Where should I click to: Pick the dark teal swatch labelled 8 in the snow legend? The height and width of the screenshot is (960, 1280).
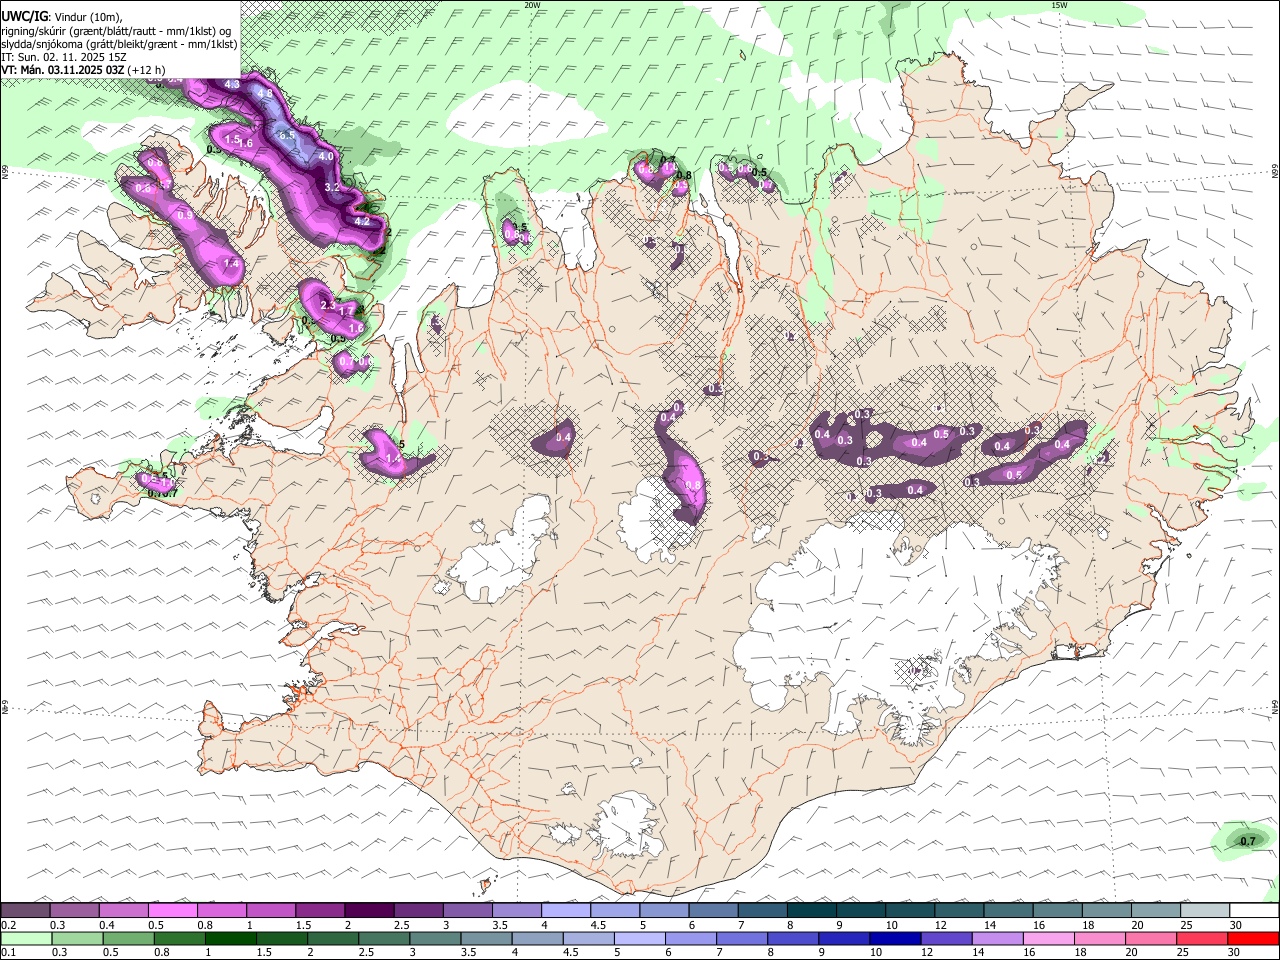(x=811, y=911)
